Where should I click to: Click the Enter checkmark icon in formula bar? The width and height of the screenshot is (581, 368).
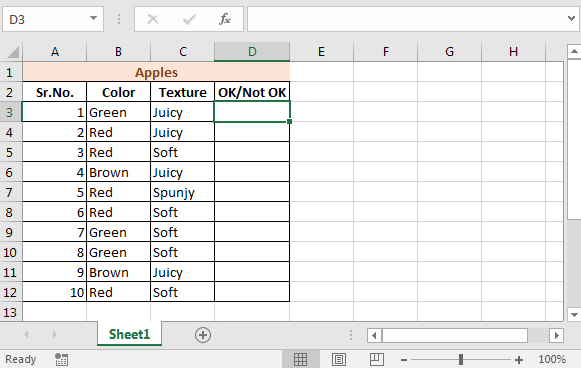coord(189,19)
